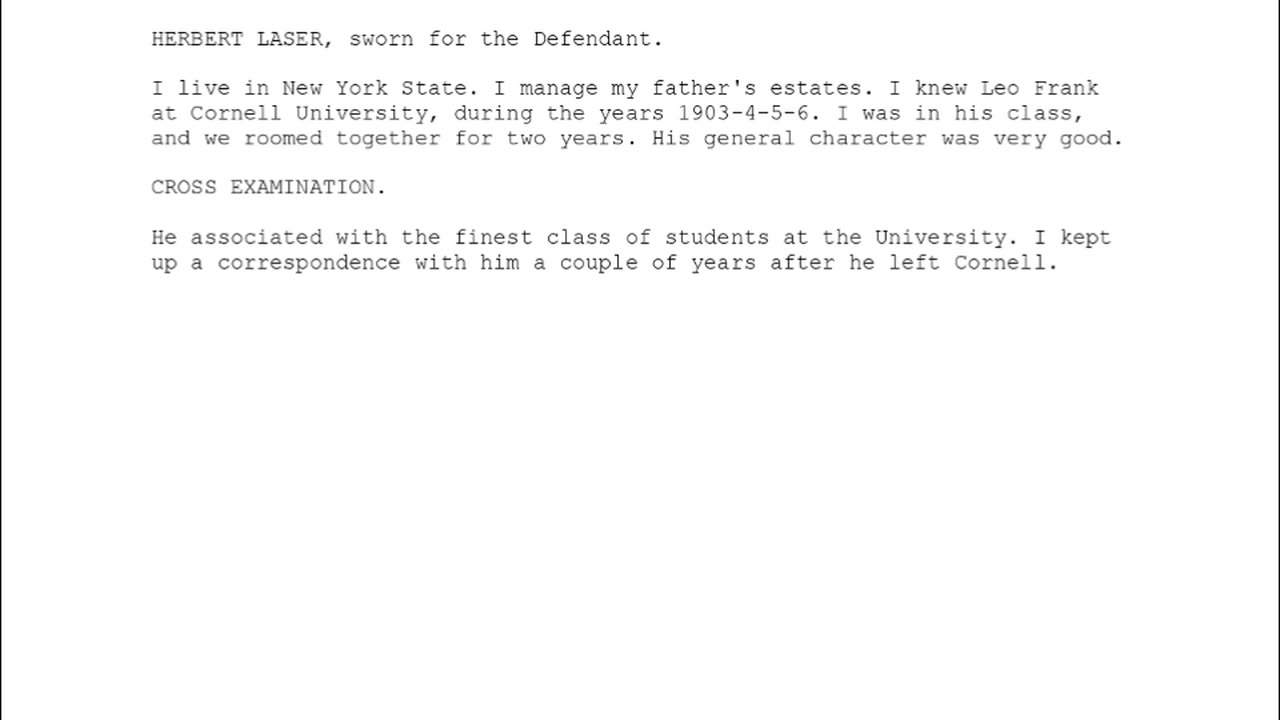Click the phrase father's estates
The image size is (1280, 720).
[756, 89]
